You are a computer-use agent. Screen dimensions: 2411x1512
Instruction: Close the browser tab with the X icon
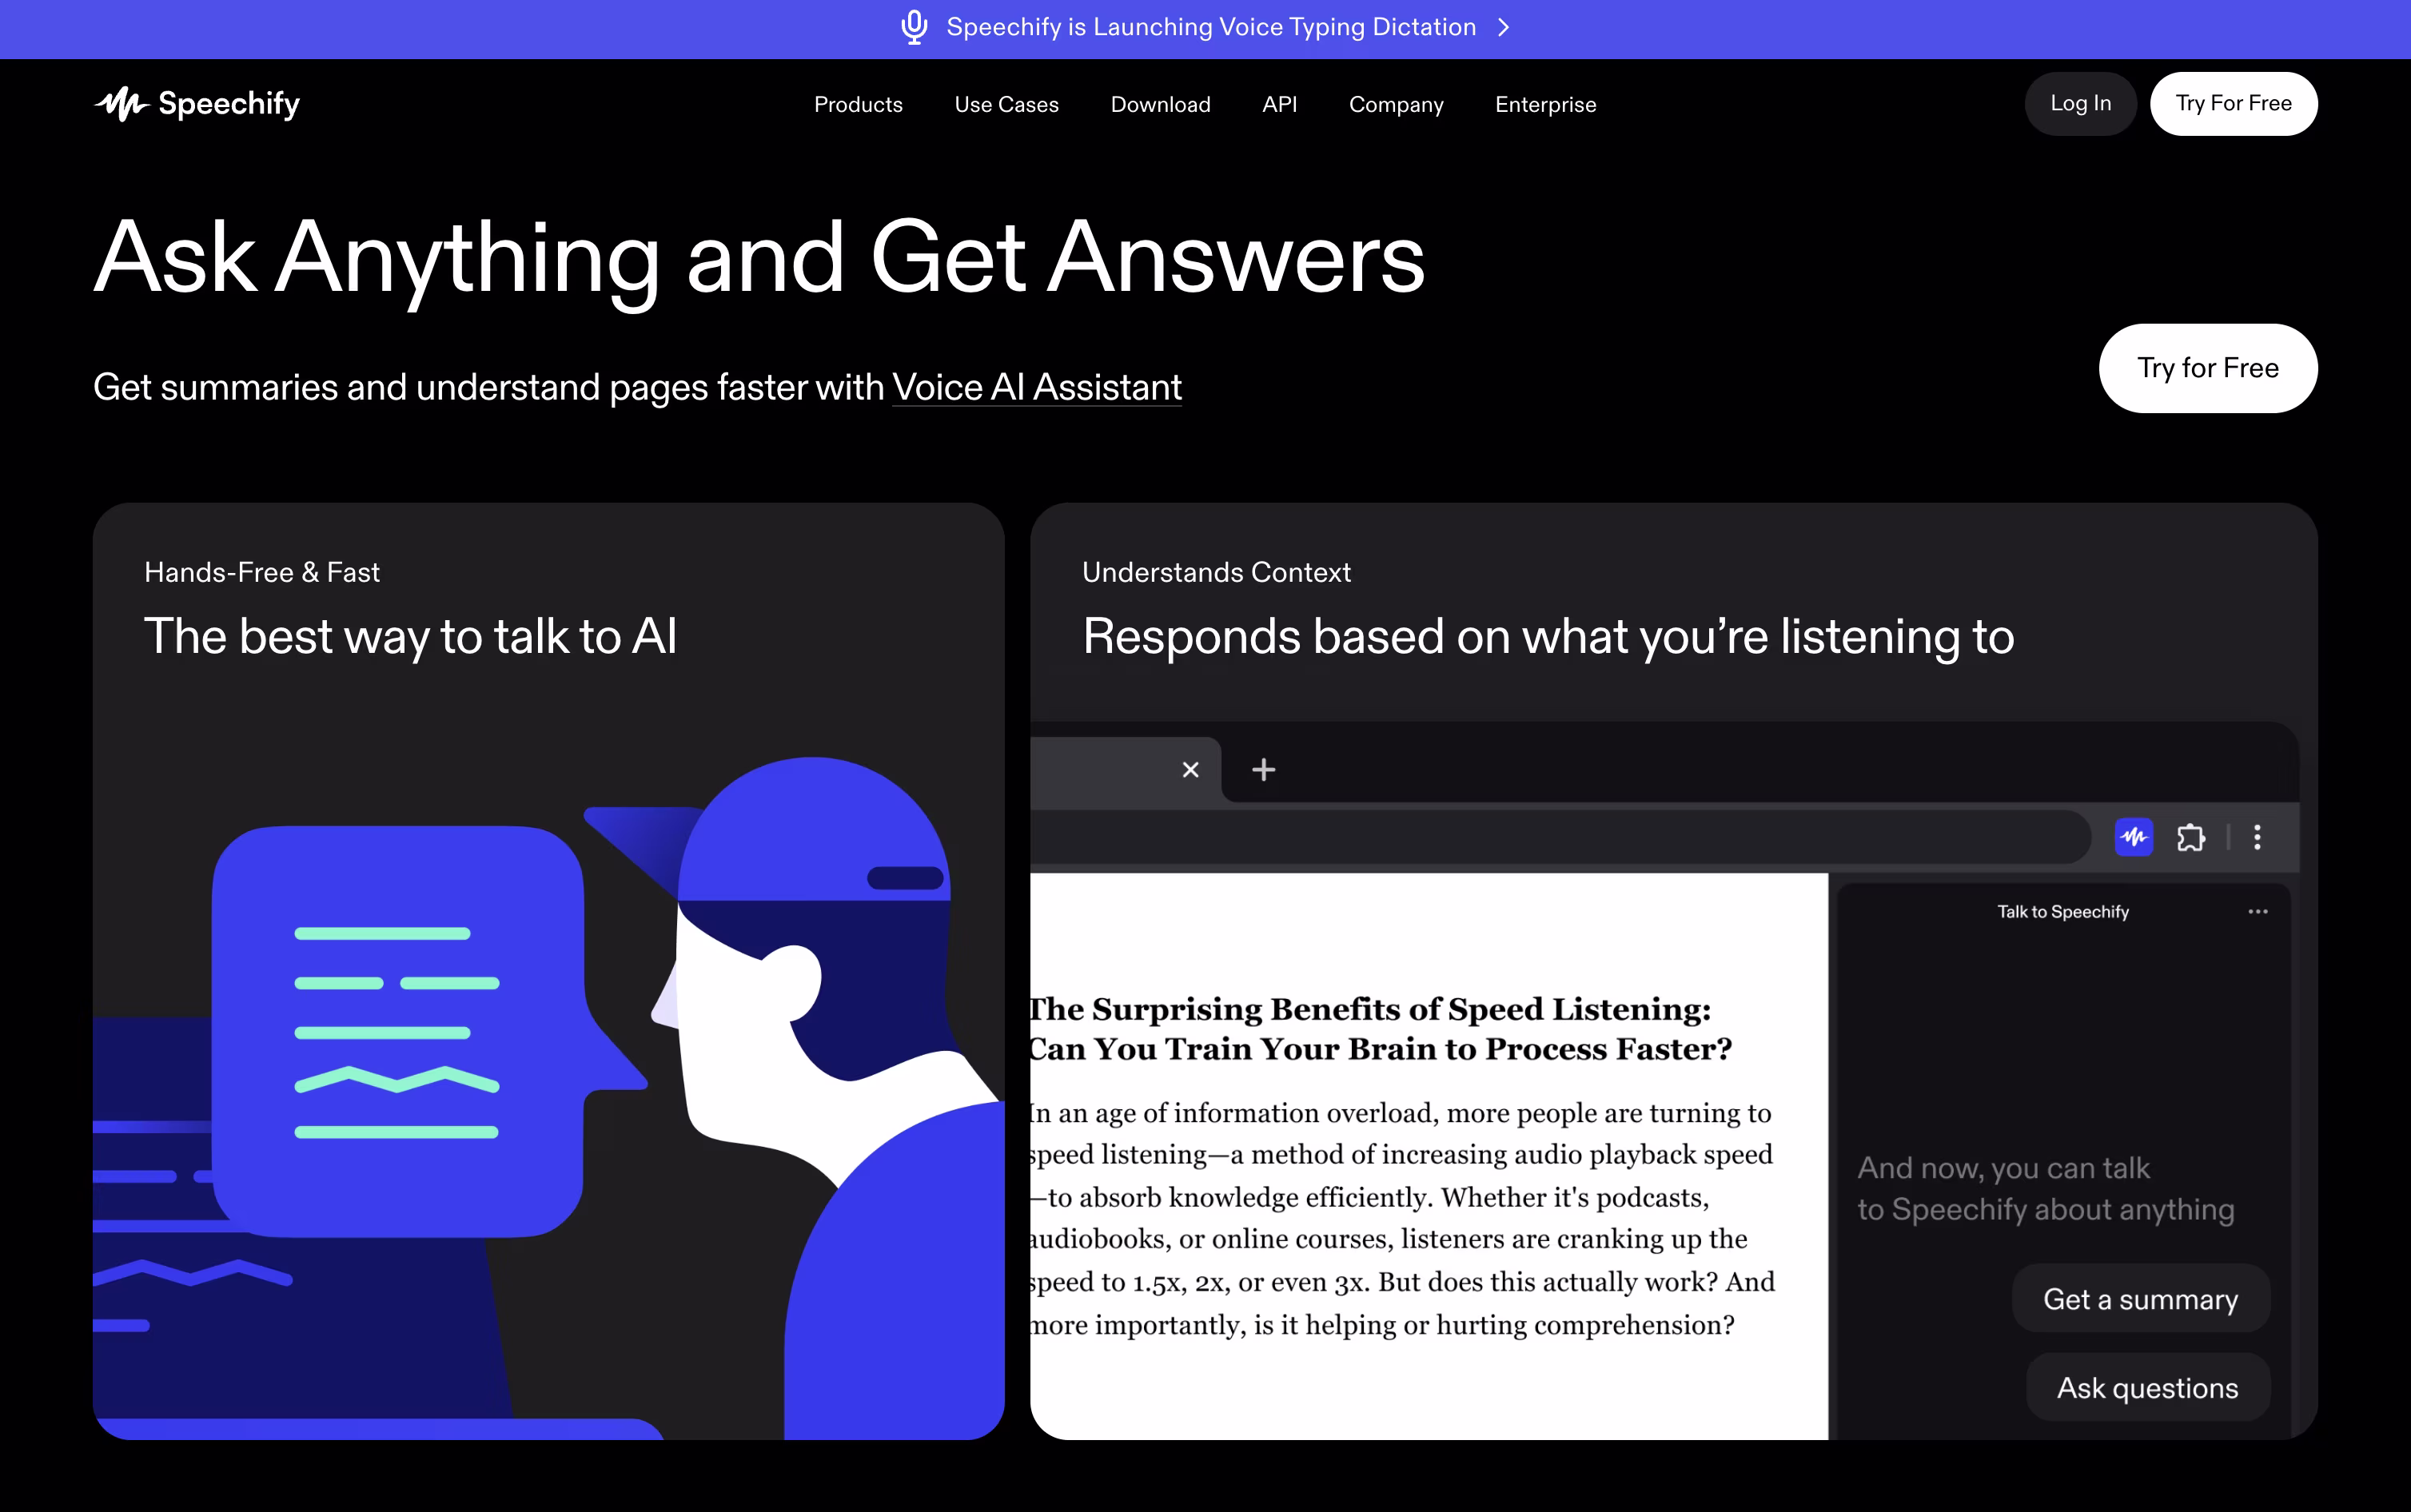pyautogui.click(x=1190, y=770)
